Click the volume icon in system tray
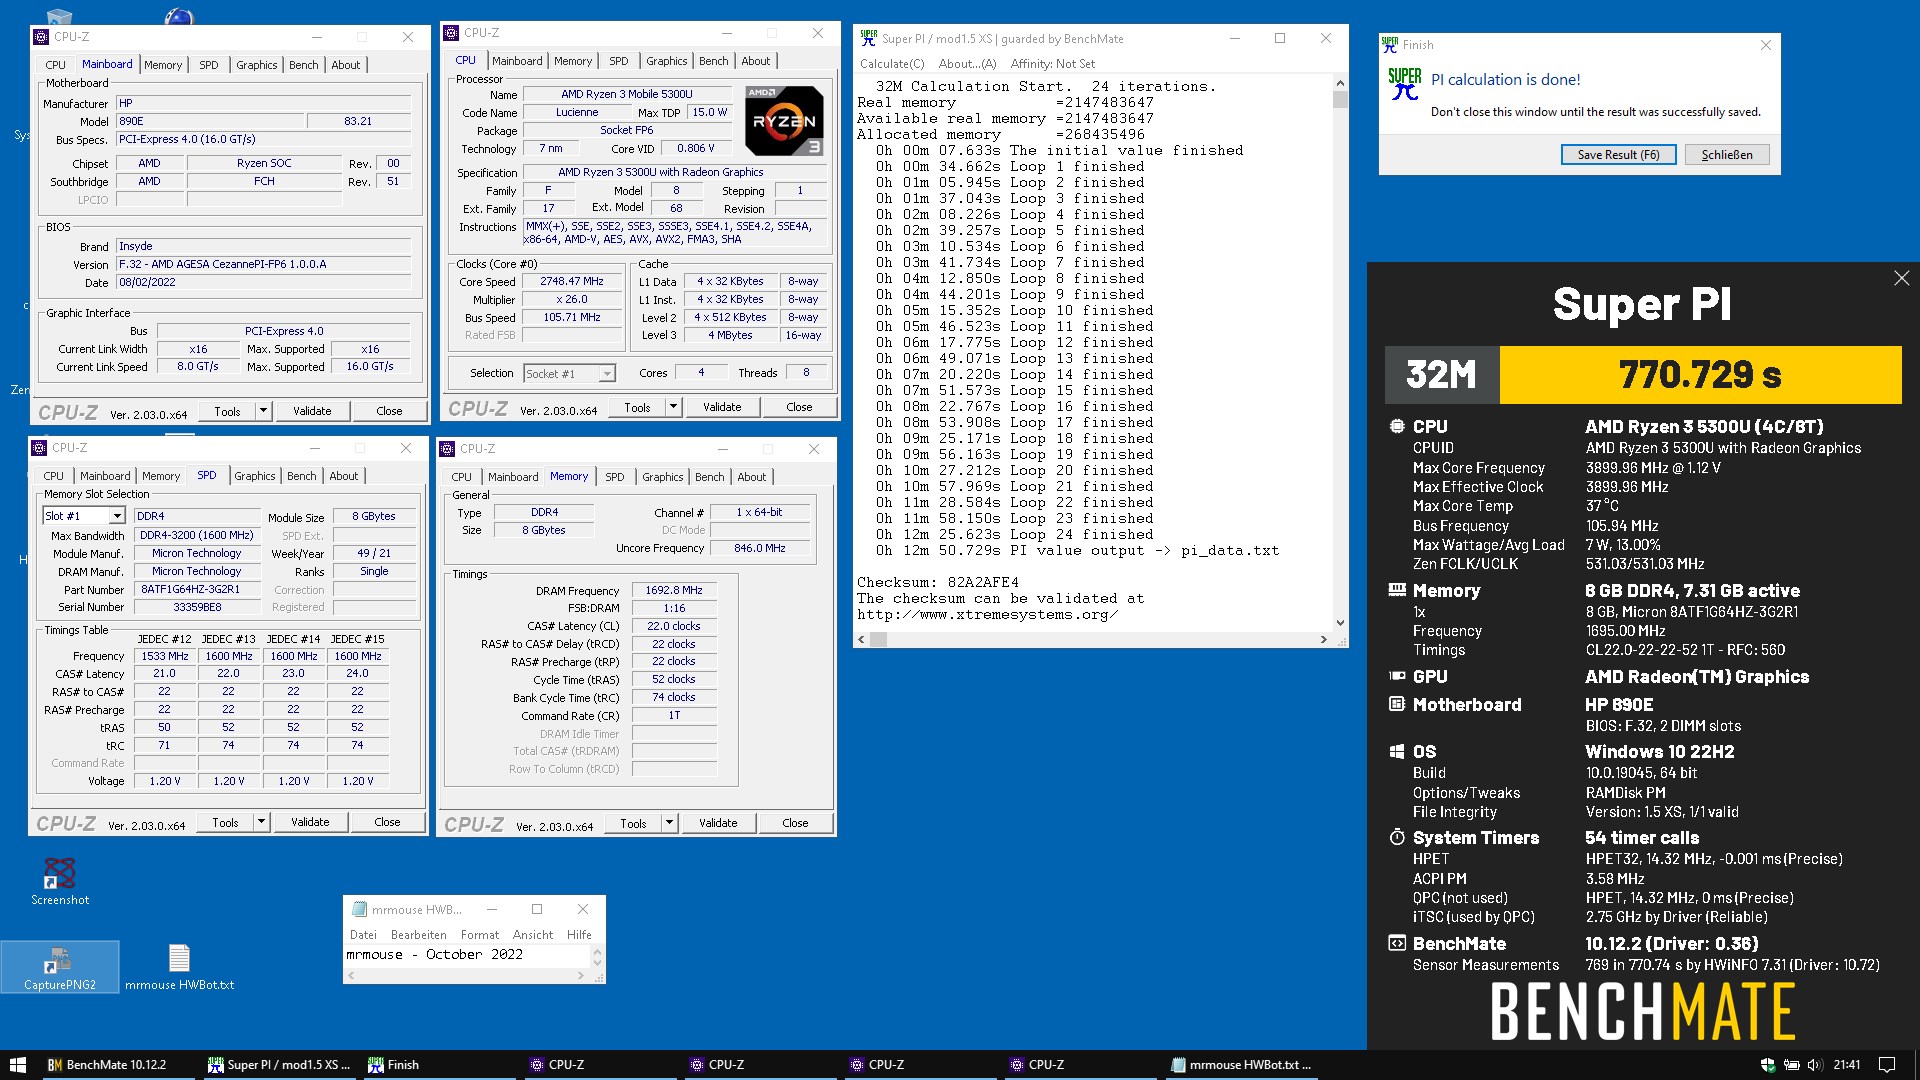The image size is (1920, 1080). [x=1815, y=1065]
